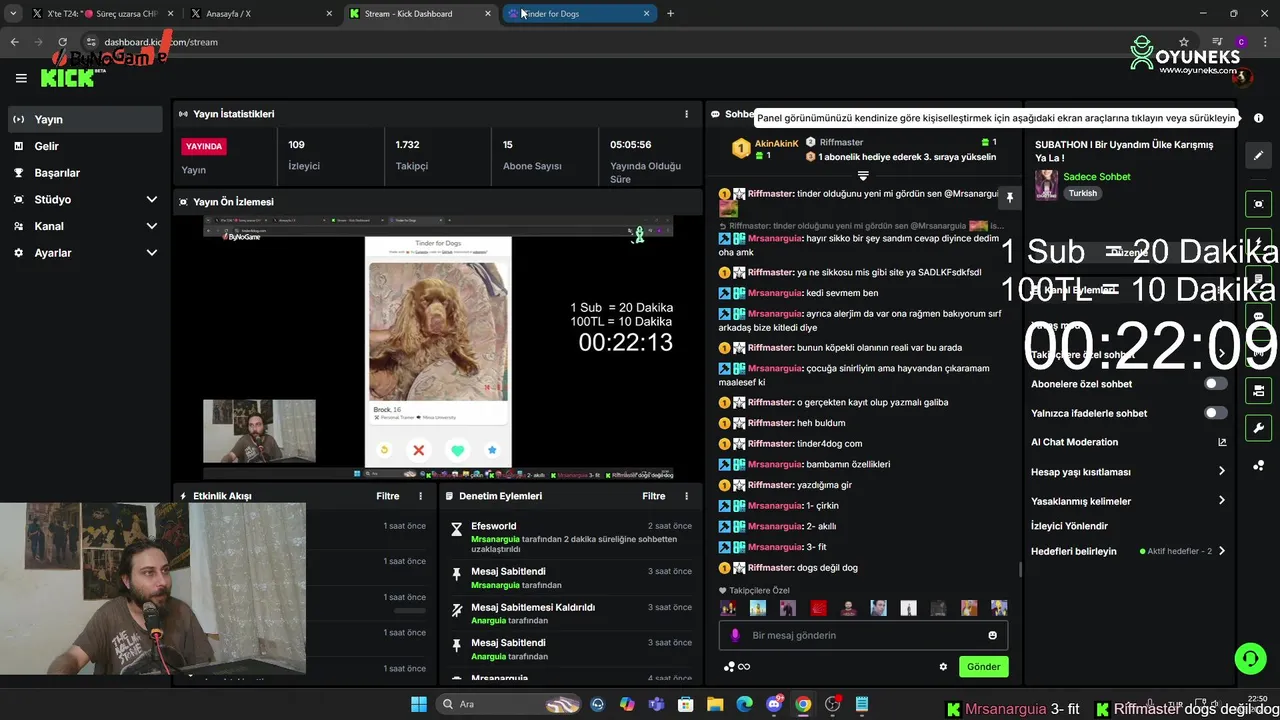Click the Efesworld entry in Denetim Eylemleri
1280x720 pixels.
pos(571,537)
